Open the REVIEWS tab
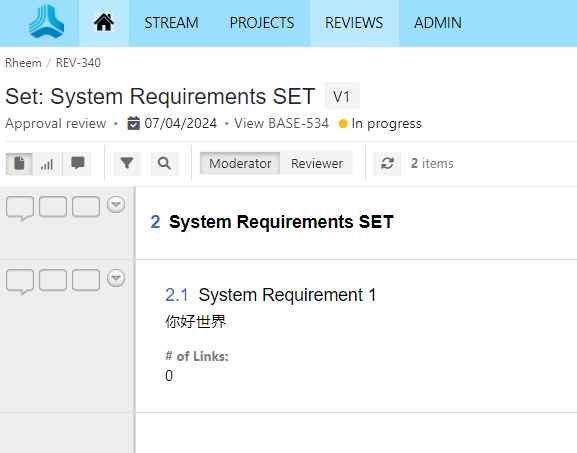Image resolution: width=577 pixels, height=453 pixels. (354, 23)
